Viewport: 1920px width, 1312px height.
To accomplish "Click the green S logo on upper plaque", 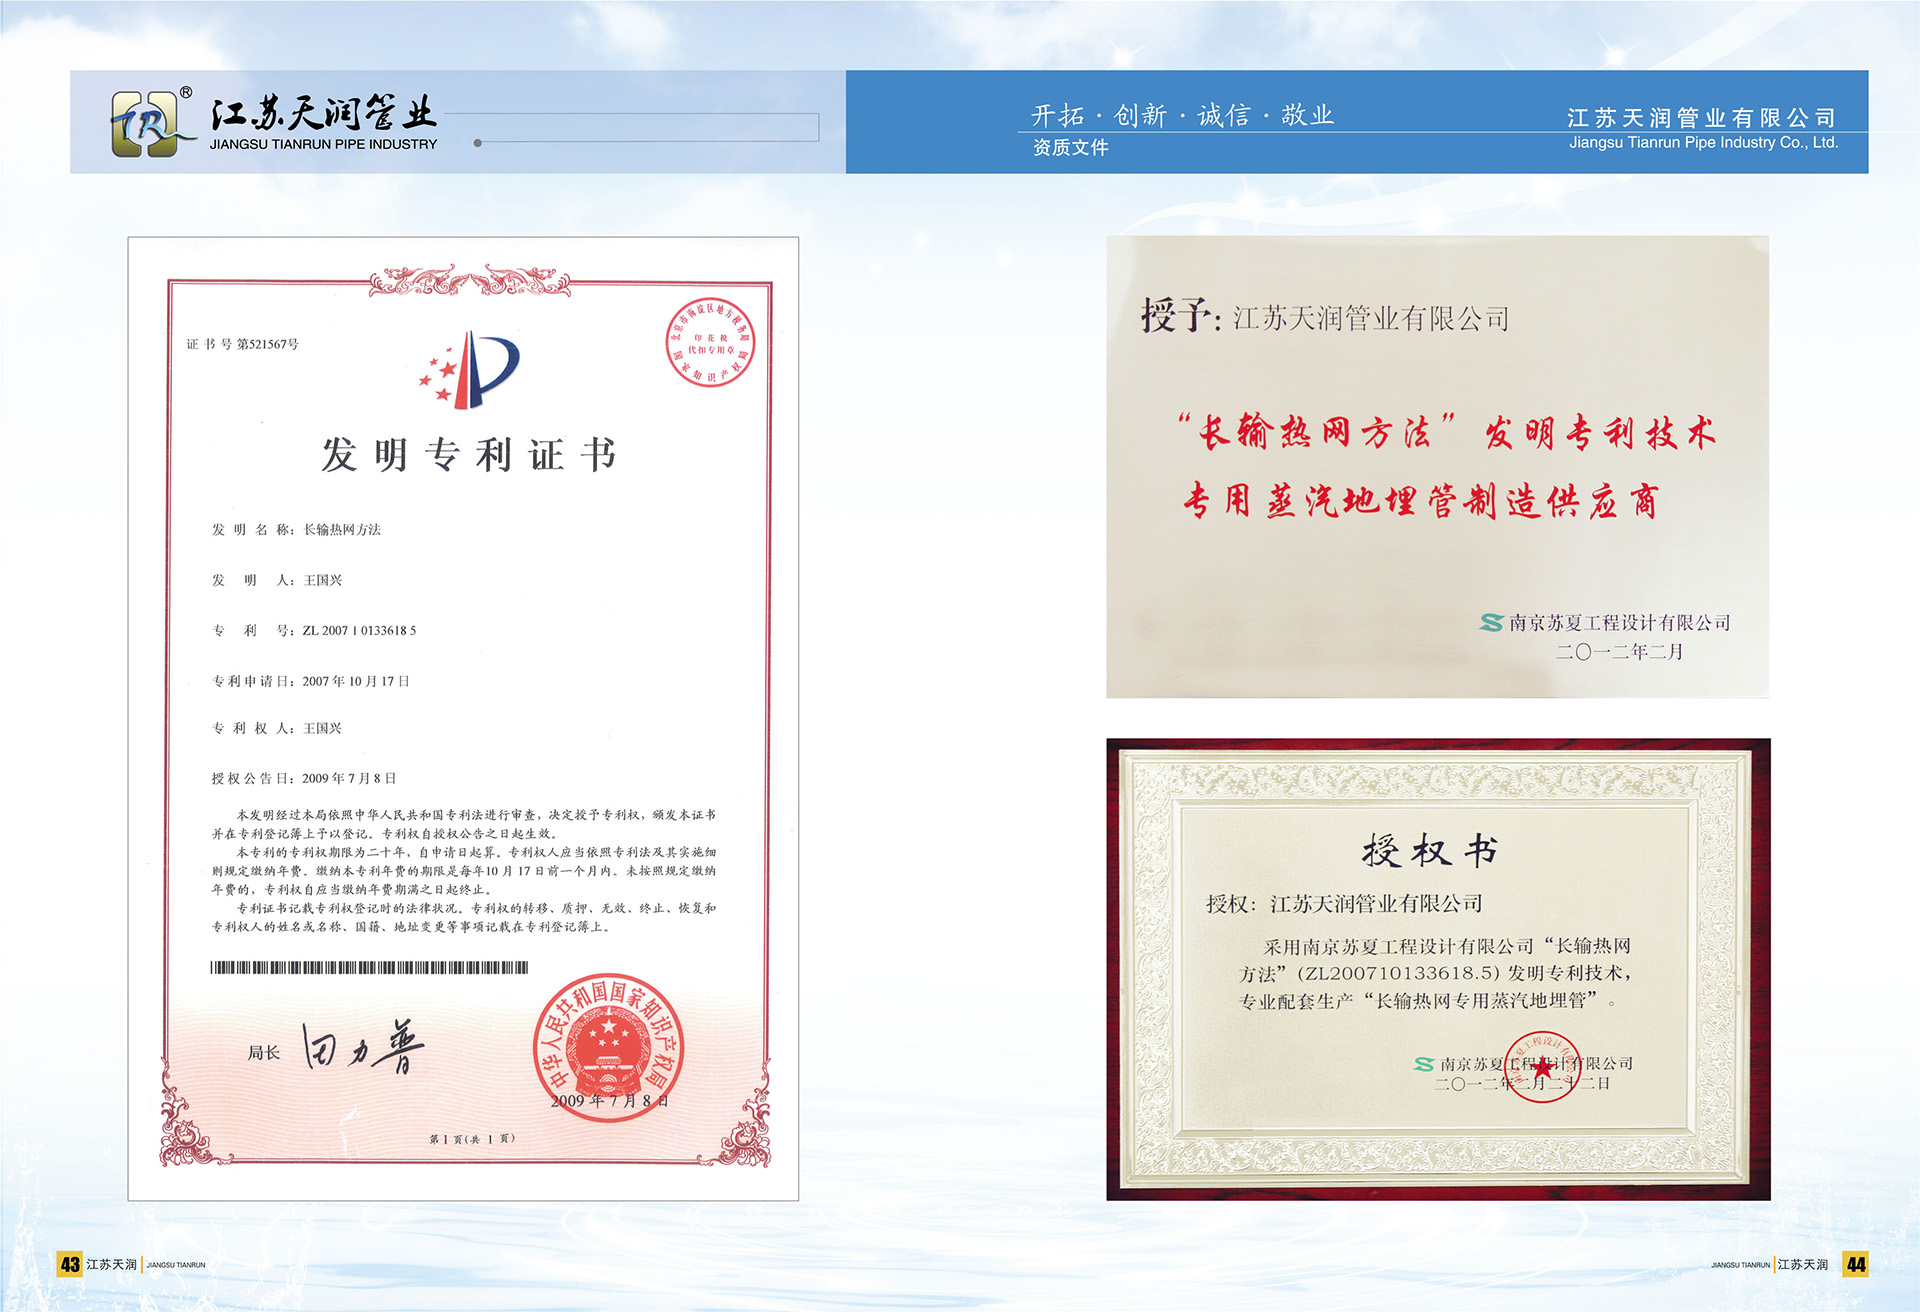I will [x=1491, y=623].
